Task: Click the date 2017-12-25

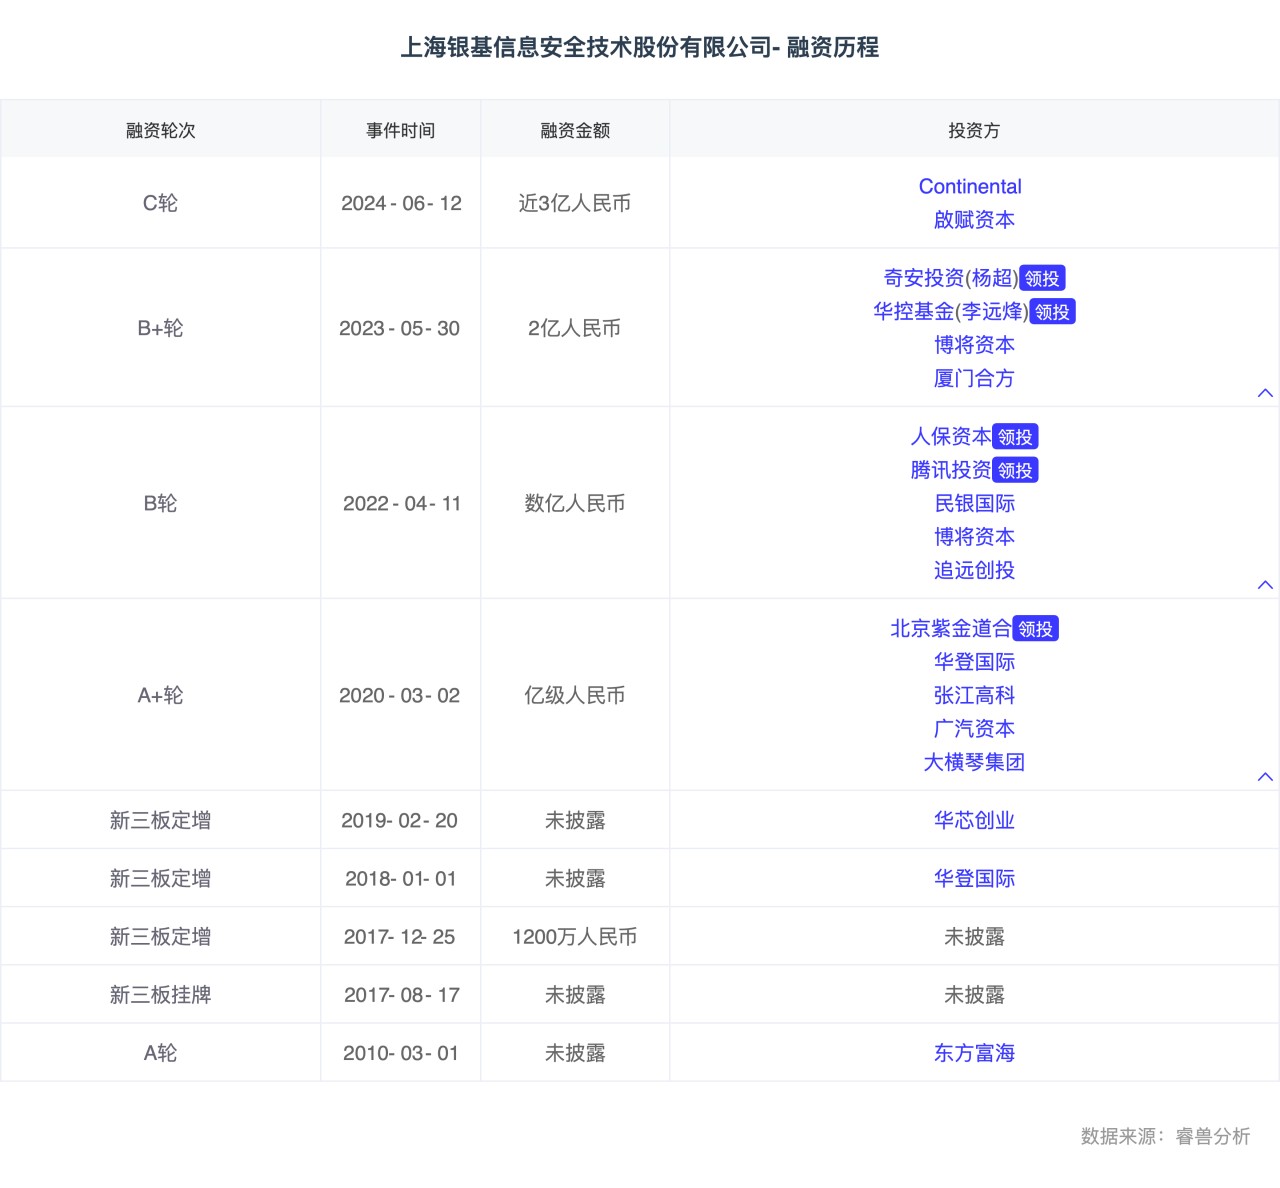Action: (399, 937)
